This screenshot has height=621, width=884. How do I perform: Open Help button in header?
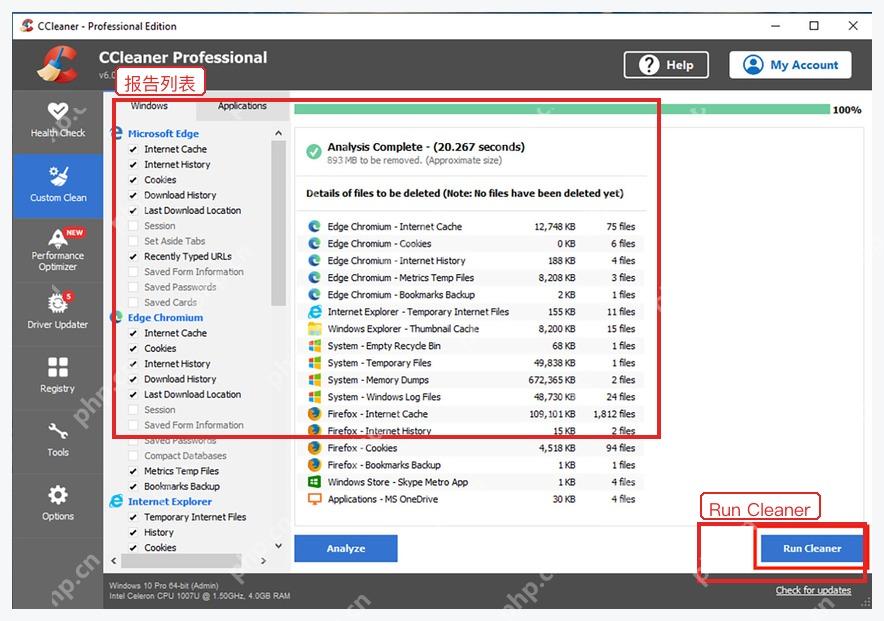point(666,65)
